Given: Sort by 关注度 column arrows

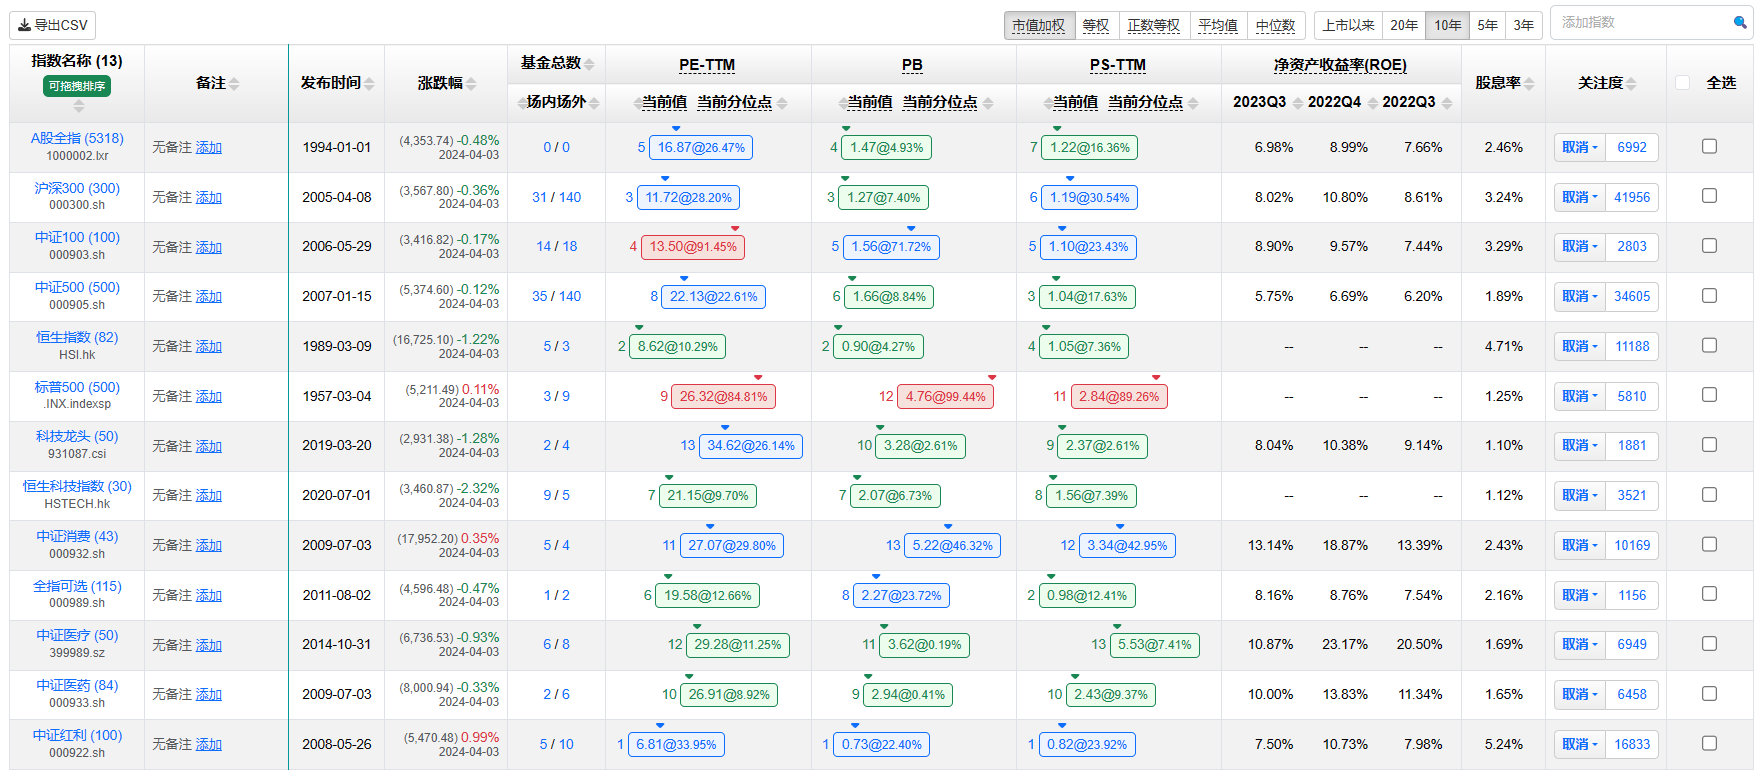Looking at the screenshot, I should [x=1631, y=83].
